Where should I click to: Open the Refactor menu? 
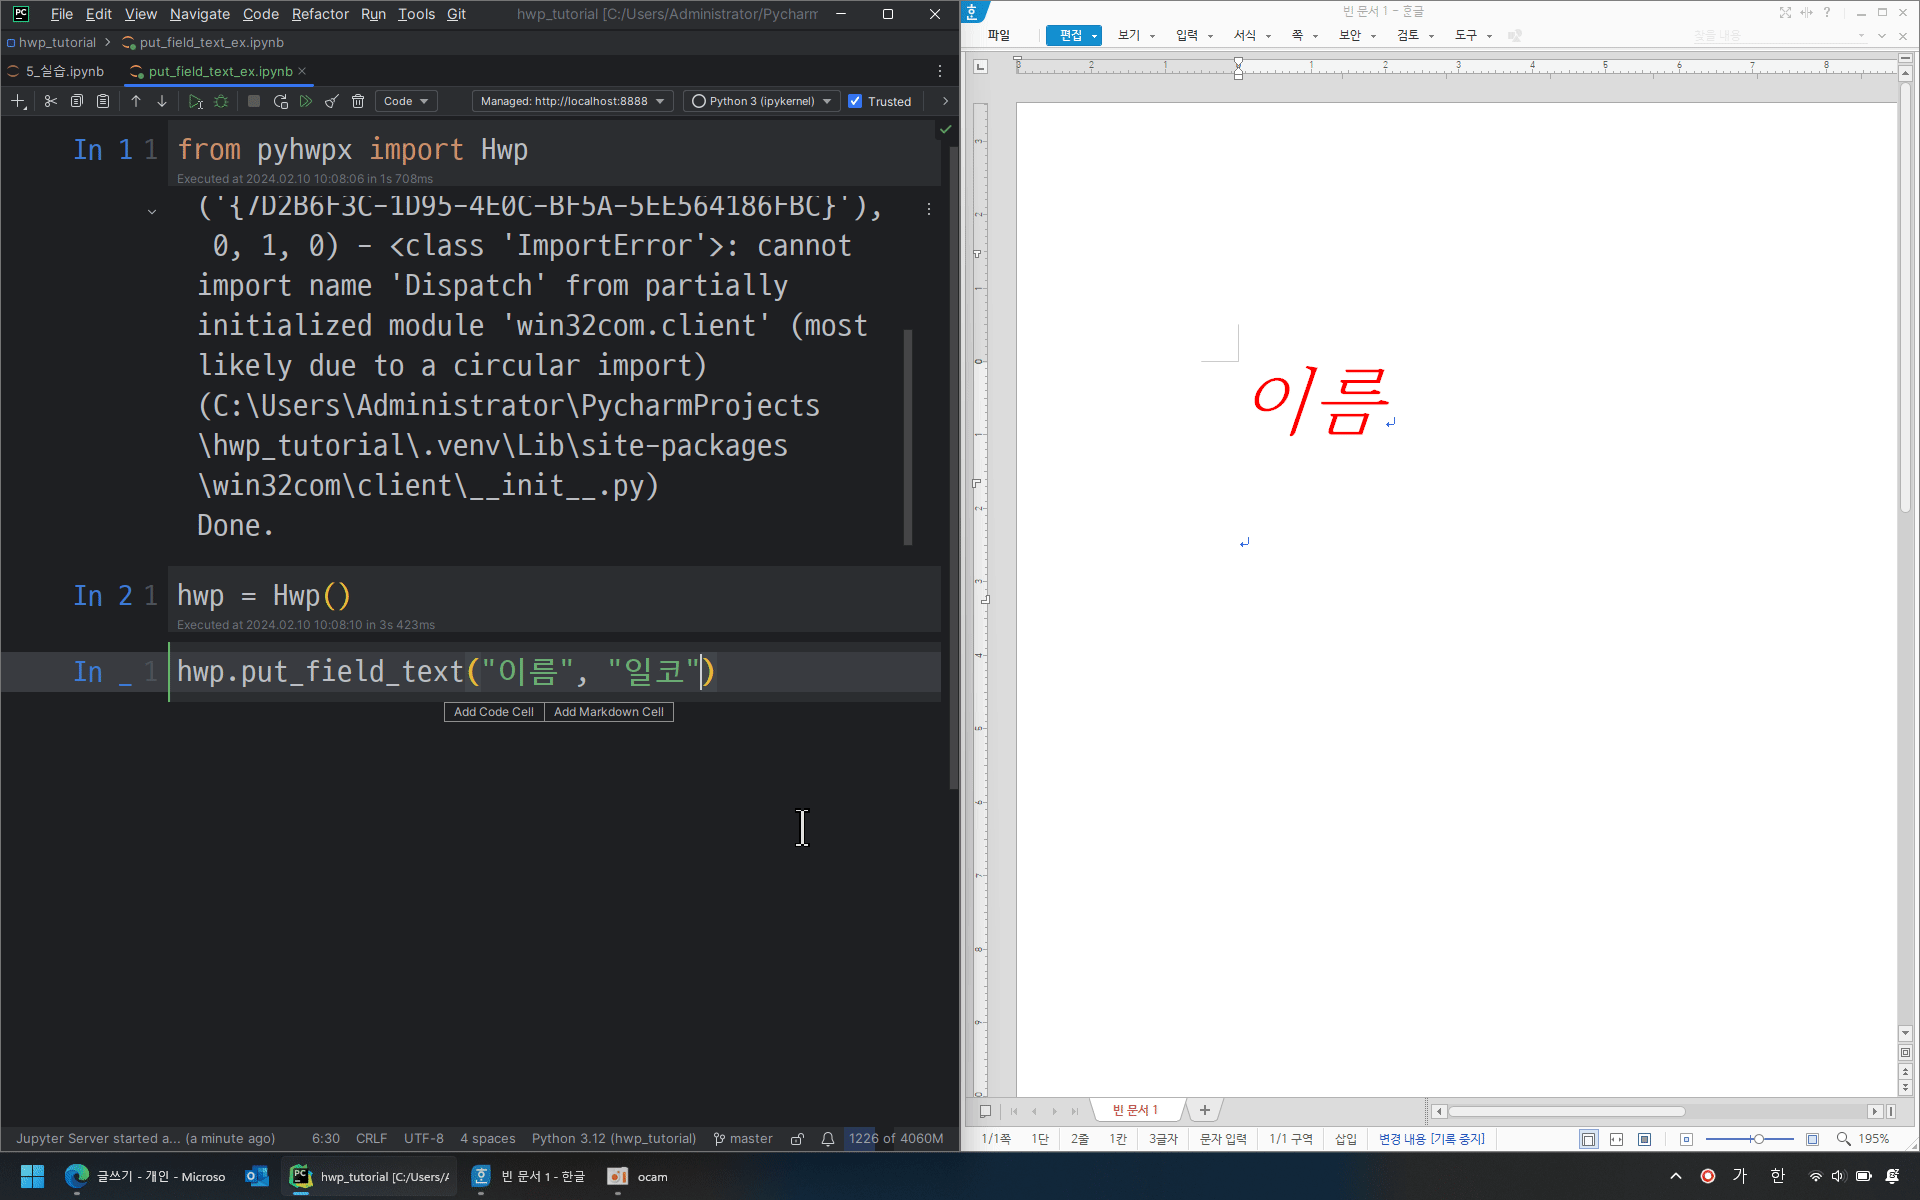tap(320, 14)
